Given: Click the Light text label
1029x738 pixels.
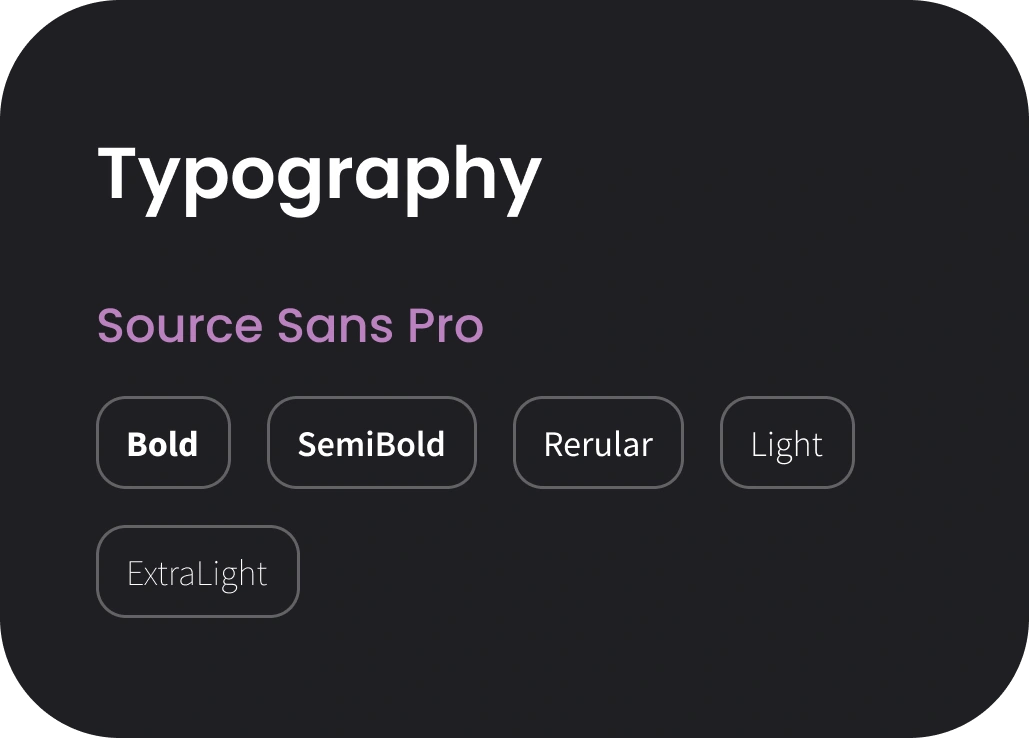Looking at the screenshot, I should coord(787,446).
